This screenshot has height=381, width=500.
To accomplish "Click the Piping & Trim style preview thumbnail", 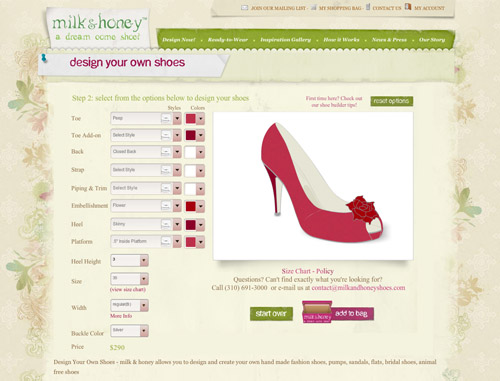I will pos(166,189).
